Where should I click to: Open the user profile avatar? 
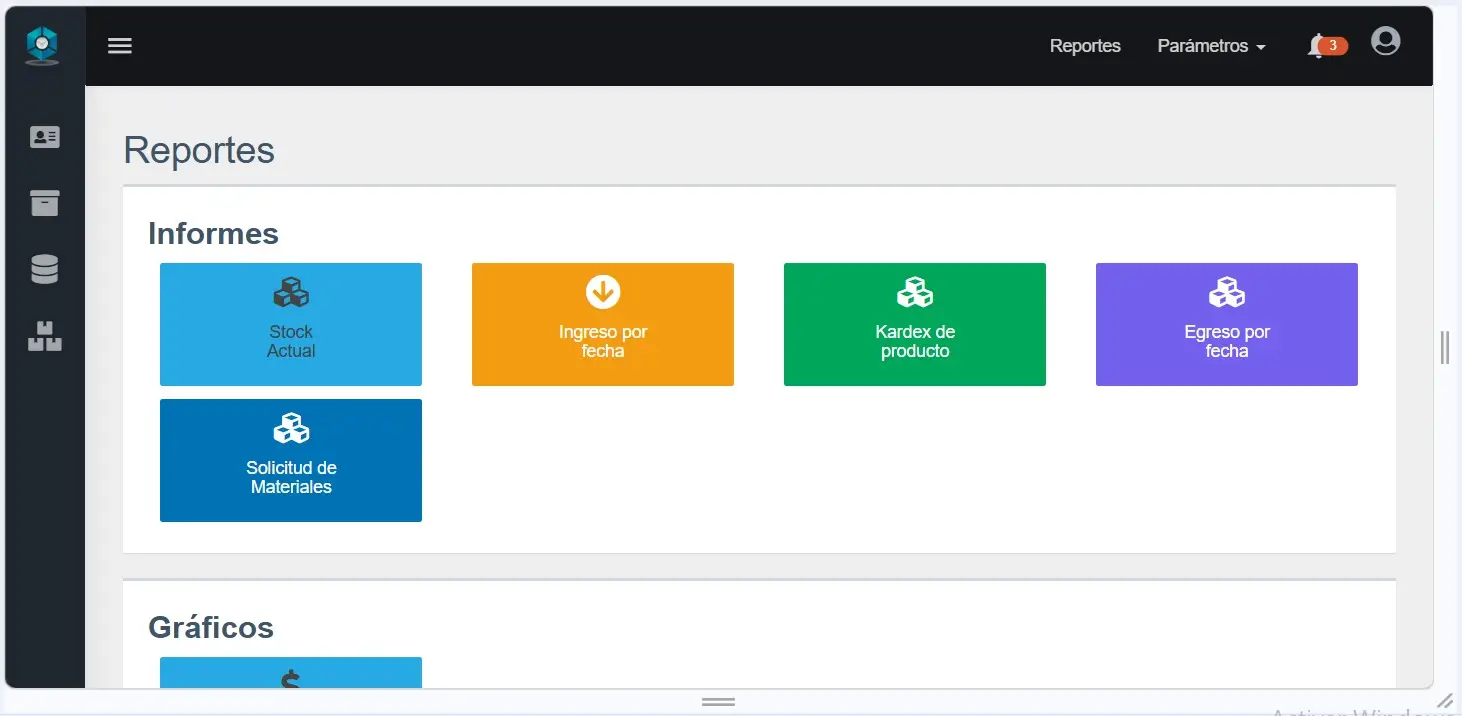[x=1385, y=42]
